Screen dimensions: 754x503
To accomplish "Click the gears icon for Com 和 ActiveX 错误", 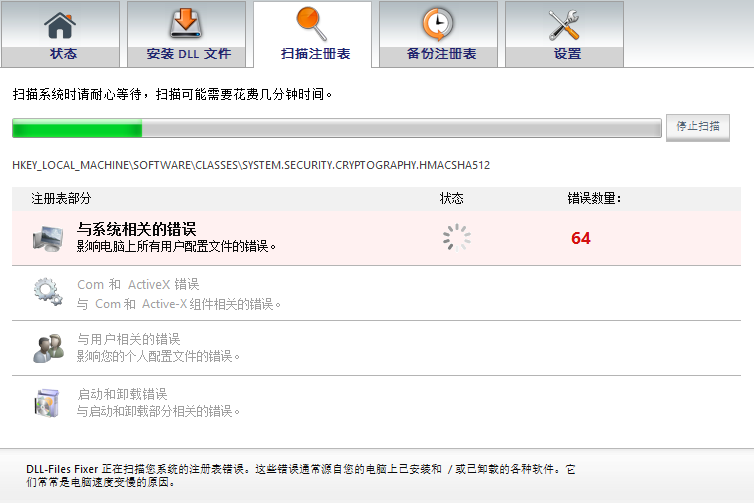I will 48,291.
